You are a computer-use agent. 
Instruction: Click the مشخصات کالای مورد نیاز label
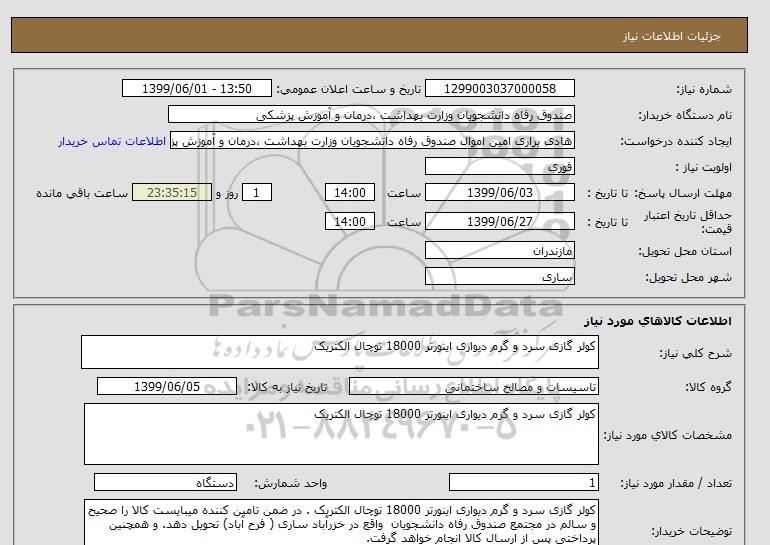[x=667, y=435]
